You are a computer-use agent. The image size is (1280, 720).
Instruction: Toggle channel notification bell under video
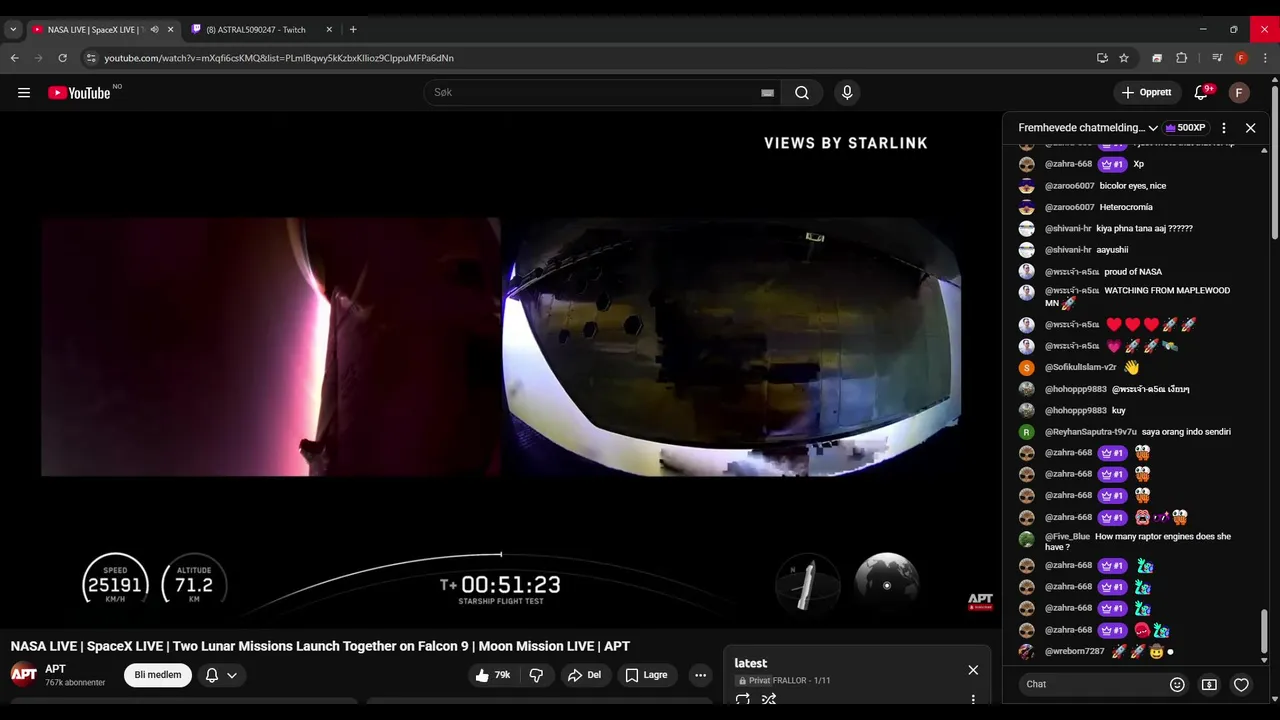212,675
